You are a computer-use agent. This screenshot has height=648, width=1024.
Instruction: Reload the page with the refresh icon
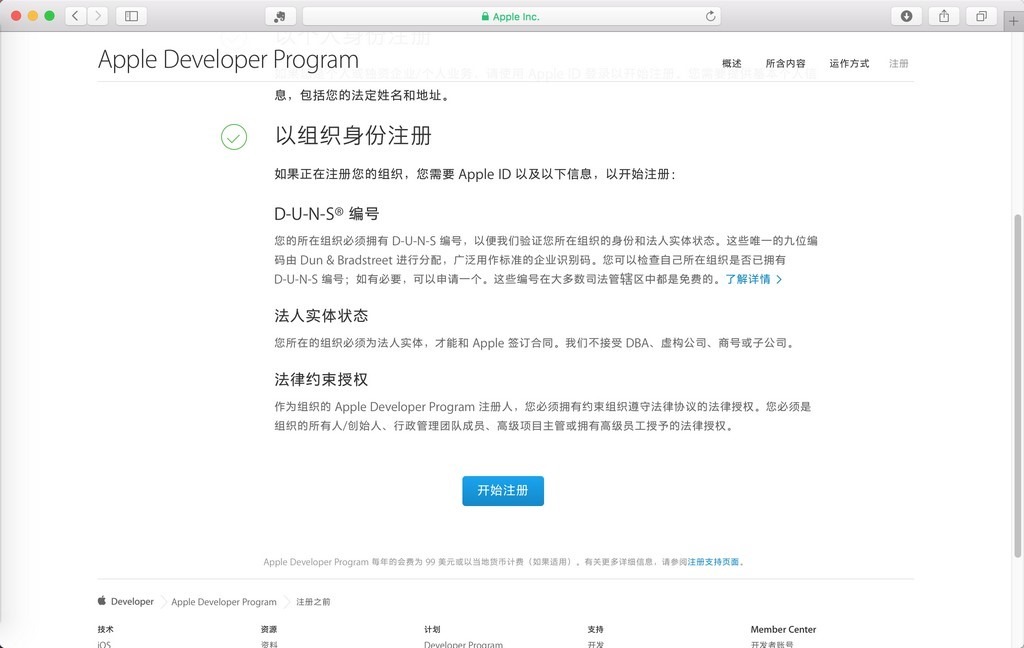(711, 16)
